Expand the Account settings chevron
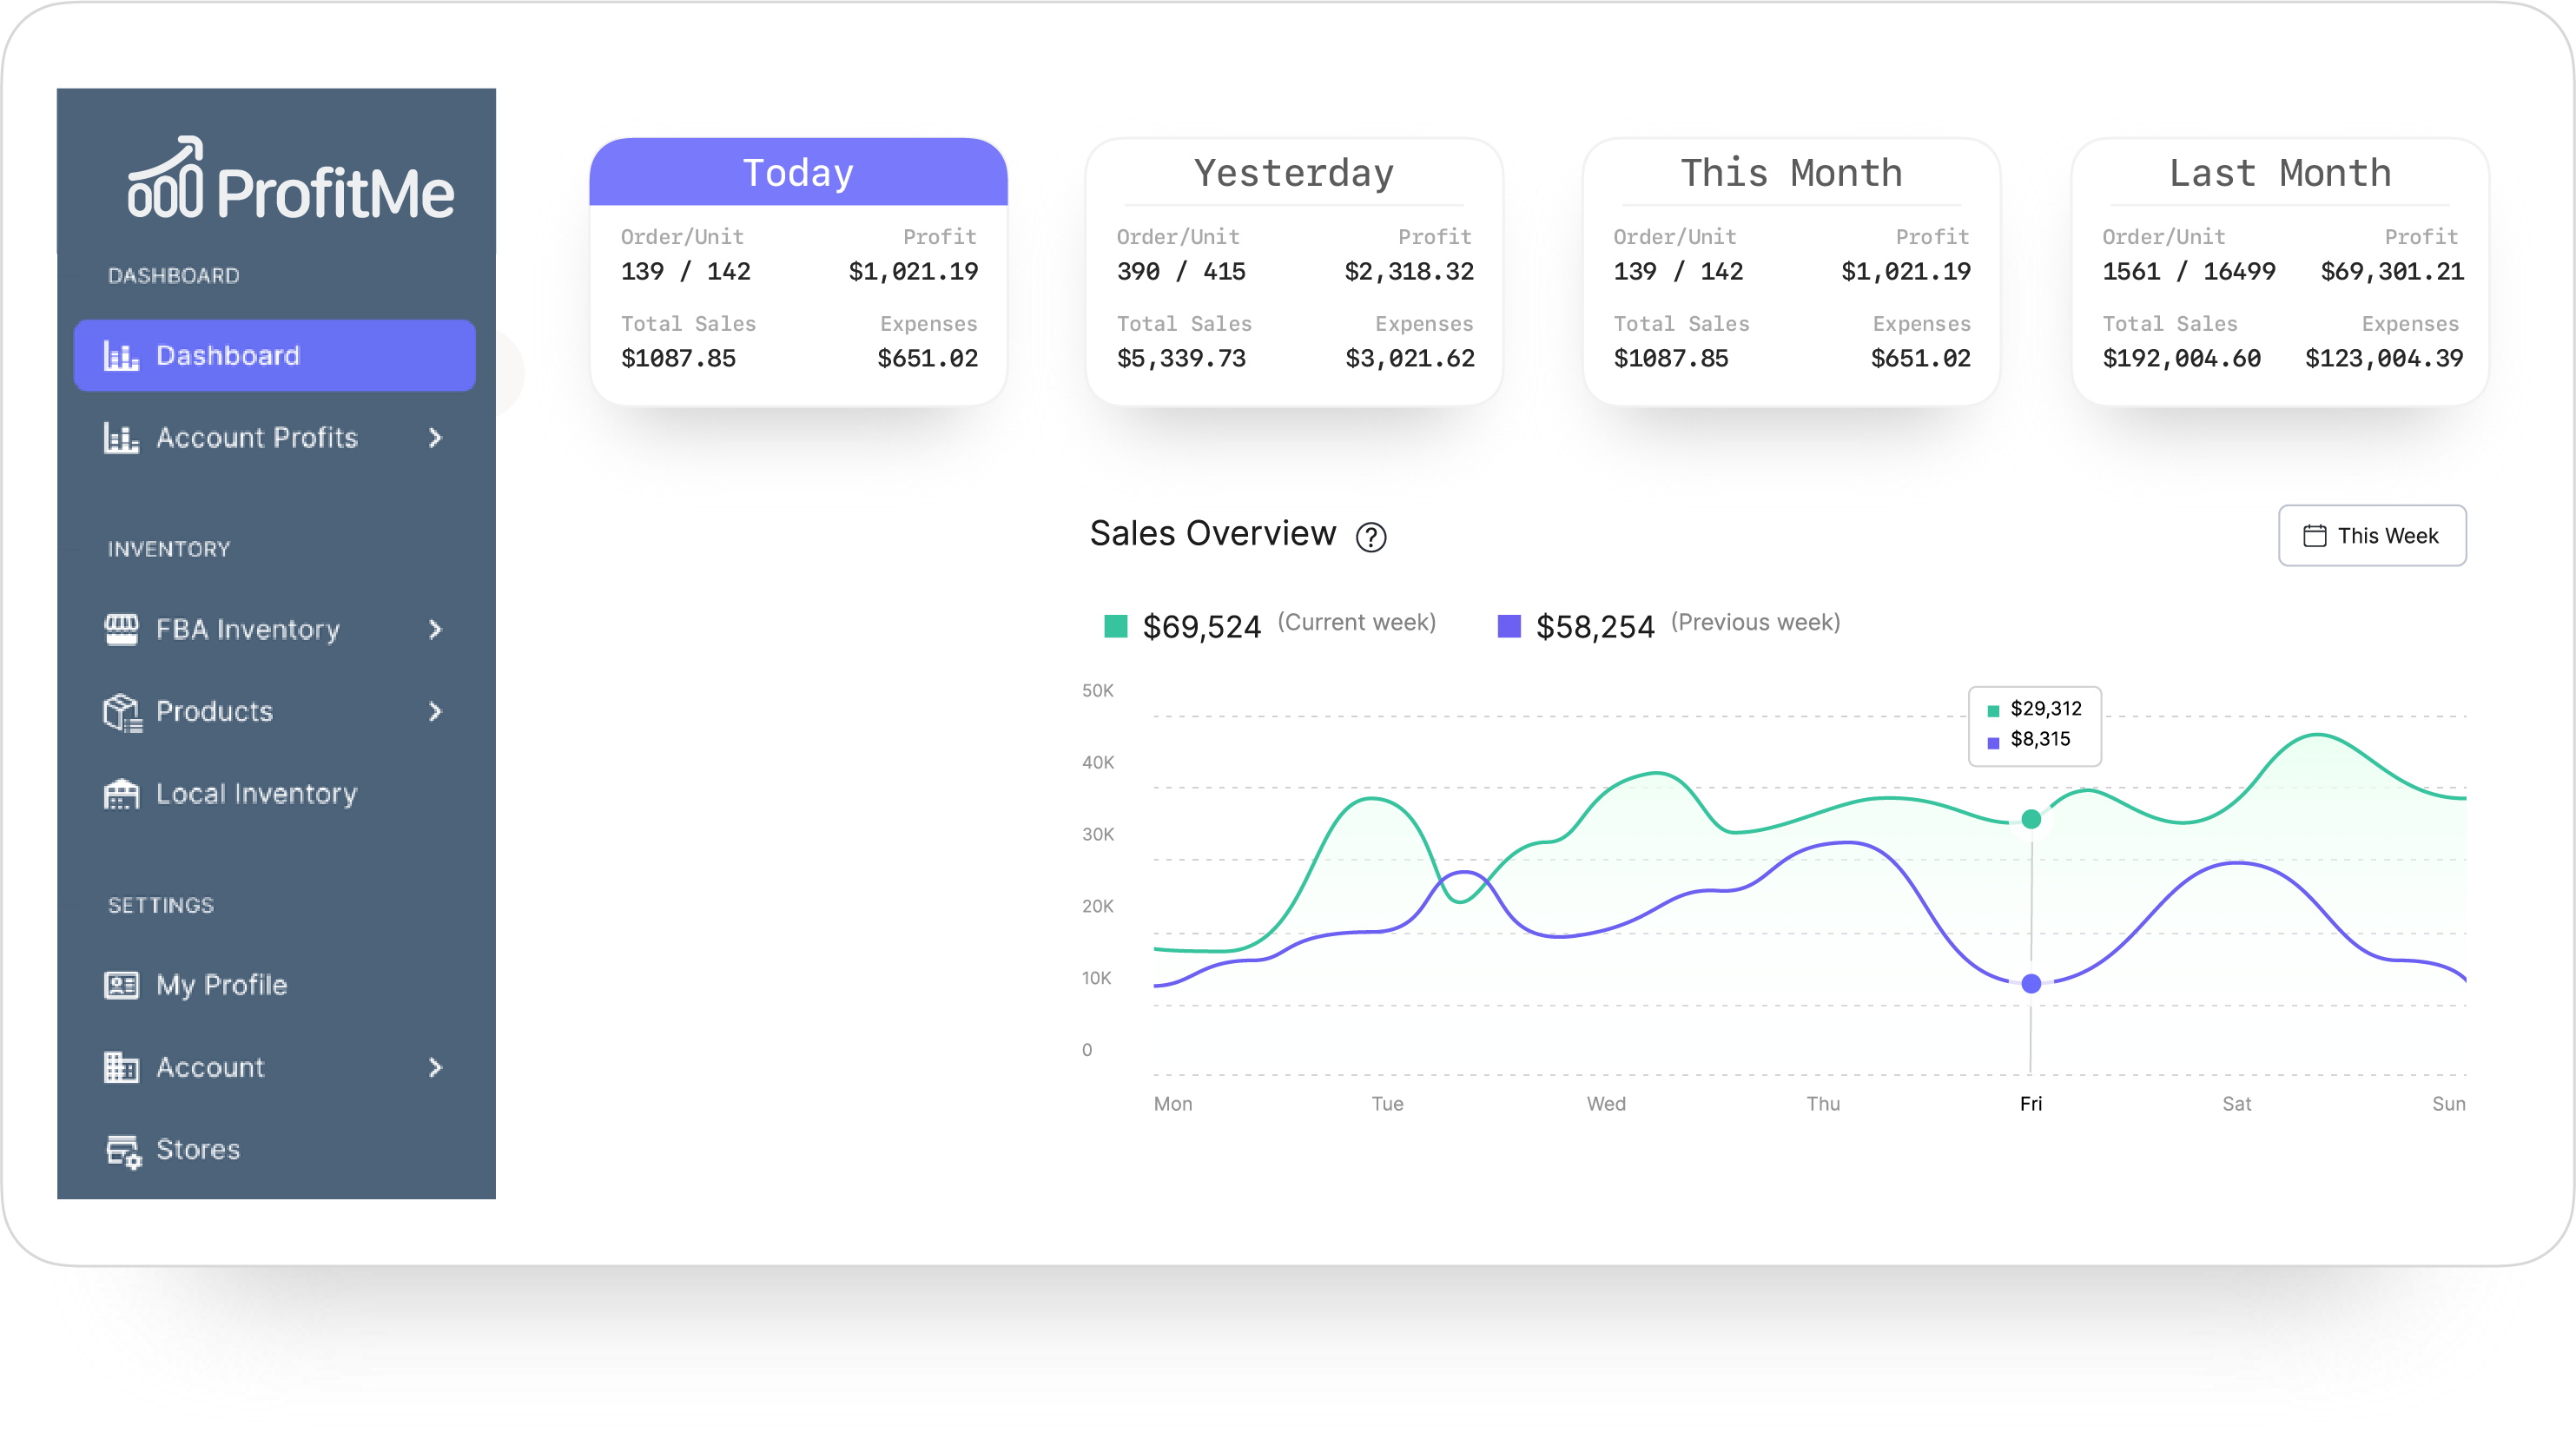 [x=435, y=1067]
